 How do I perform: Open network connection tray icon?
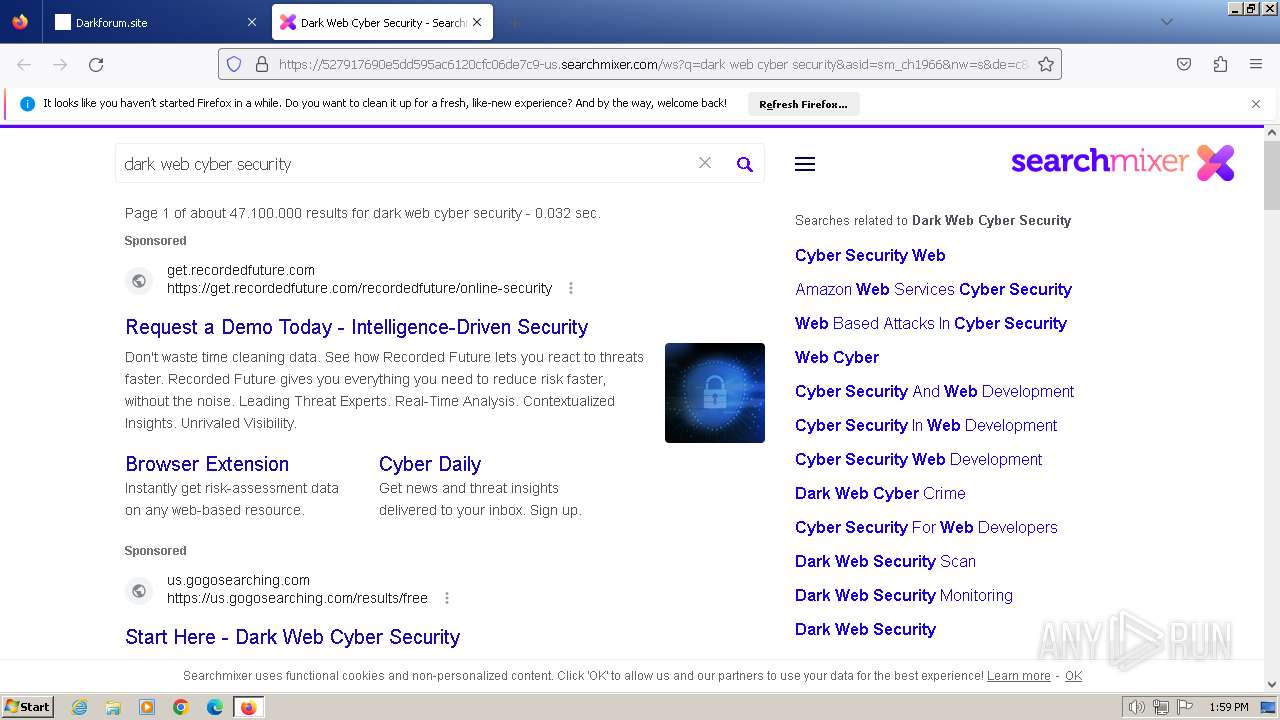1161,707
